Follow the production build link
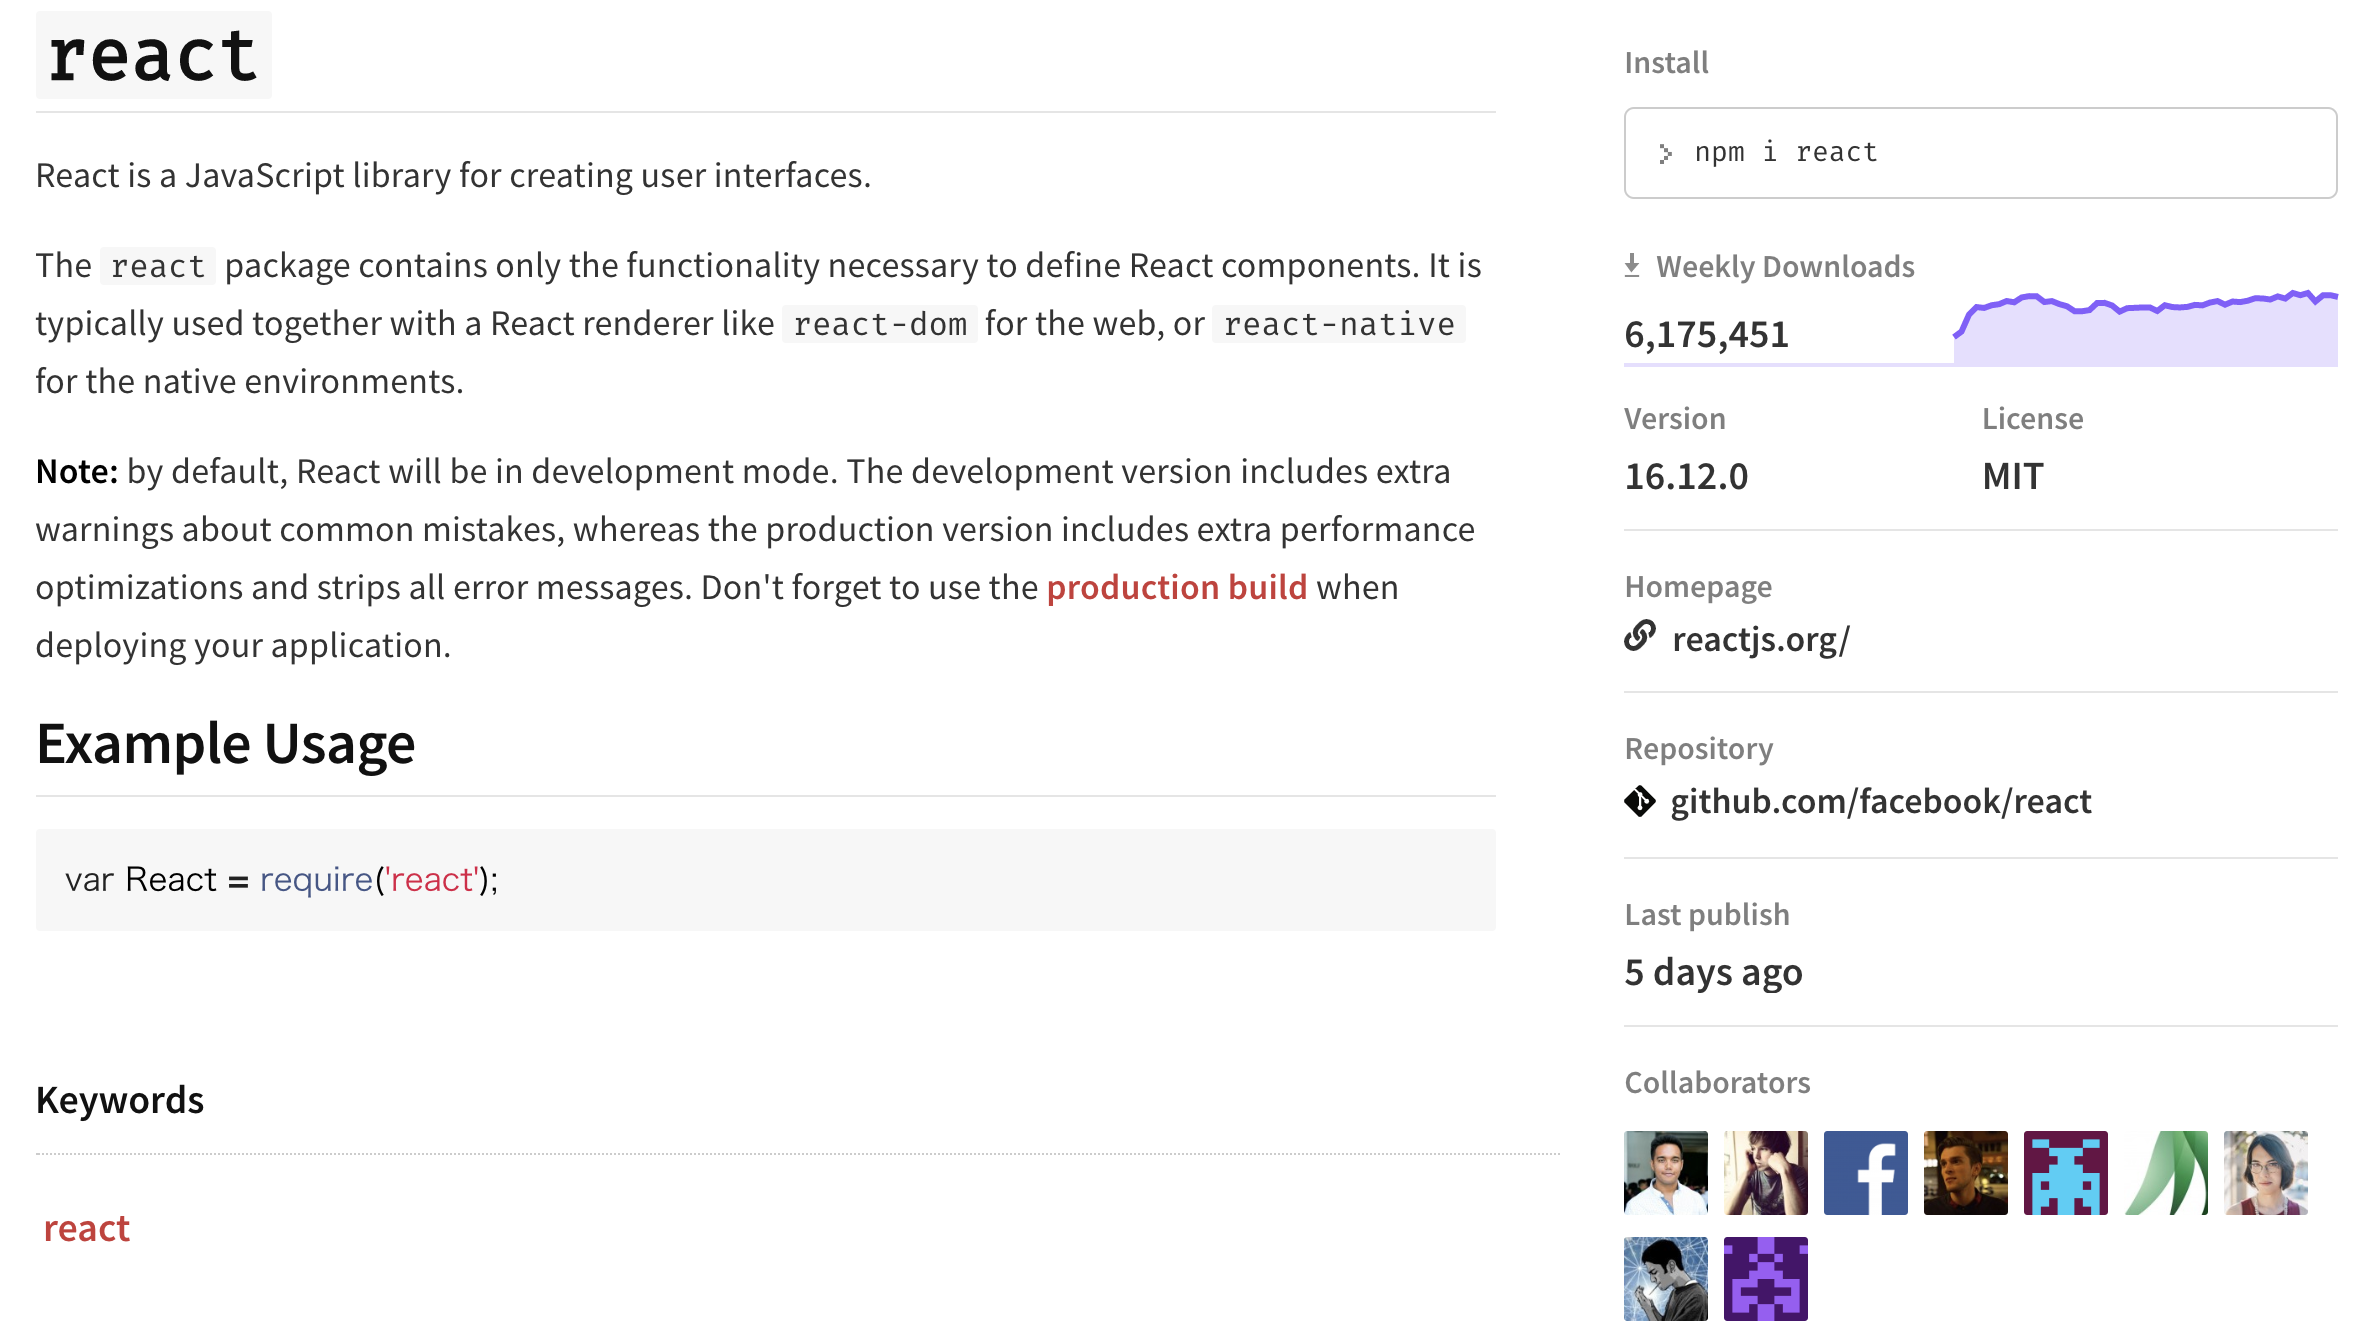 tap(1176, 587)
